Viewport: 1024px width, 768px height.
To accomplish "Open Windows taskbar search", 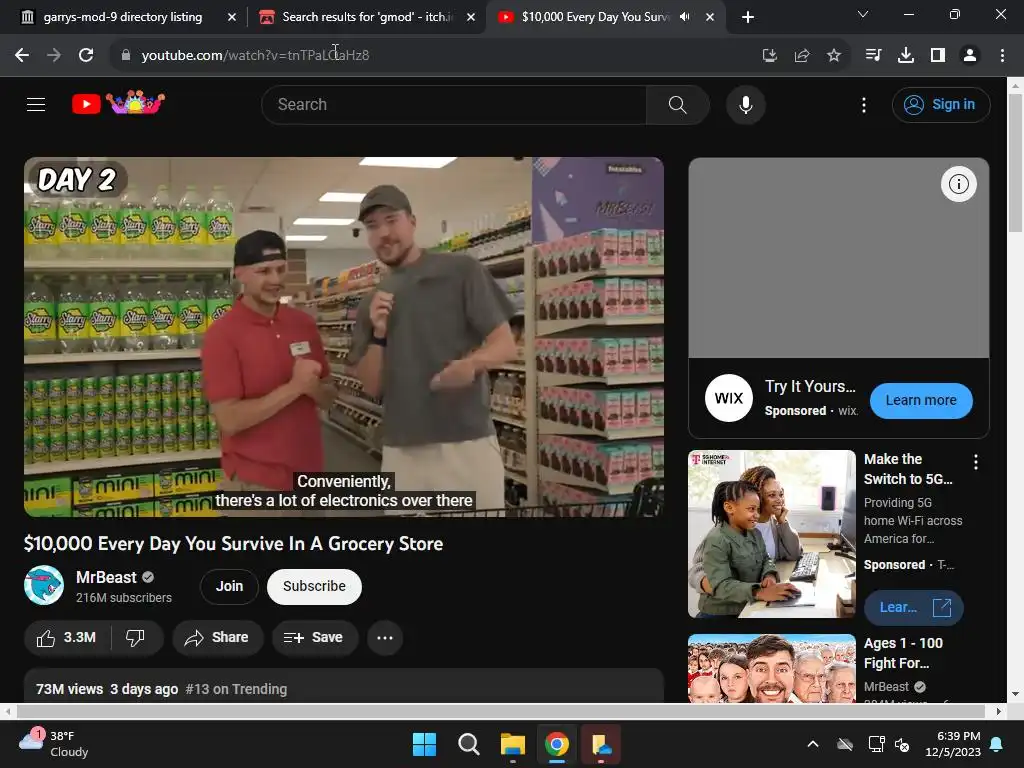I will [468, 744].
